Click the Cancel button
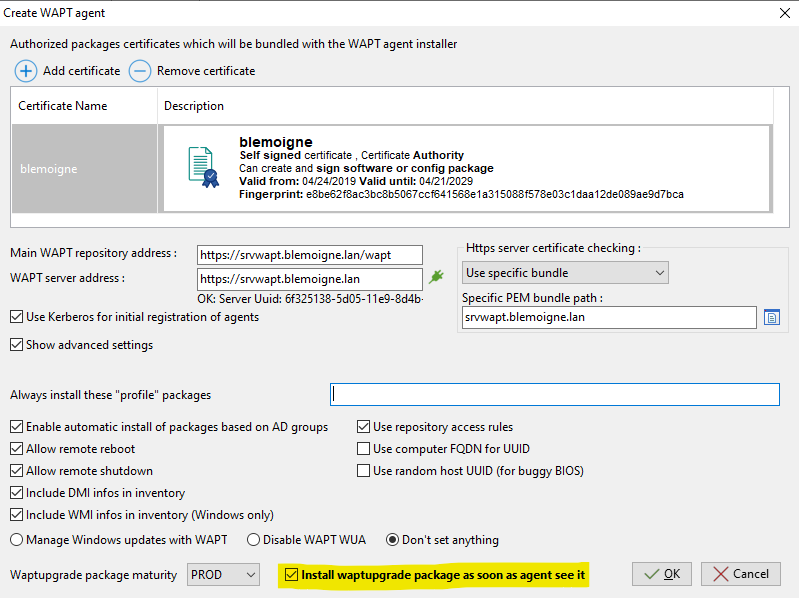The height and width of the screenshot is (598, 799). [x=741, y=574]
